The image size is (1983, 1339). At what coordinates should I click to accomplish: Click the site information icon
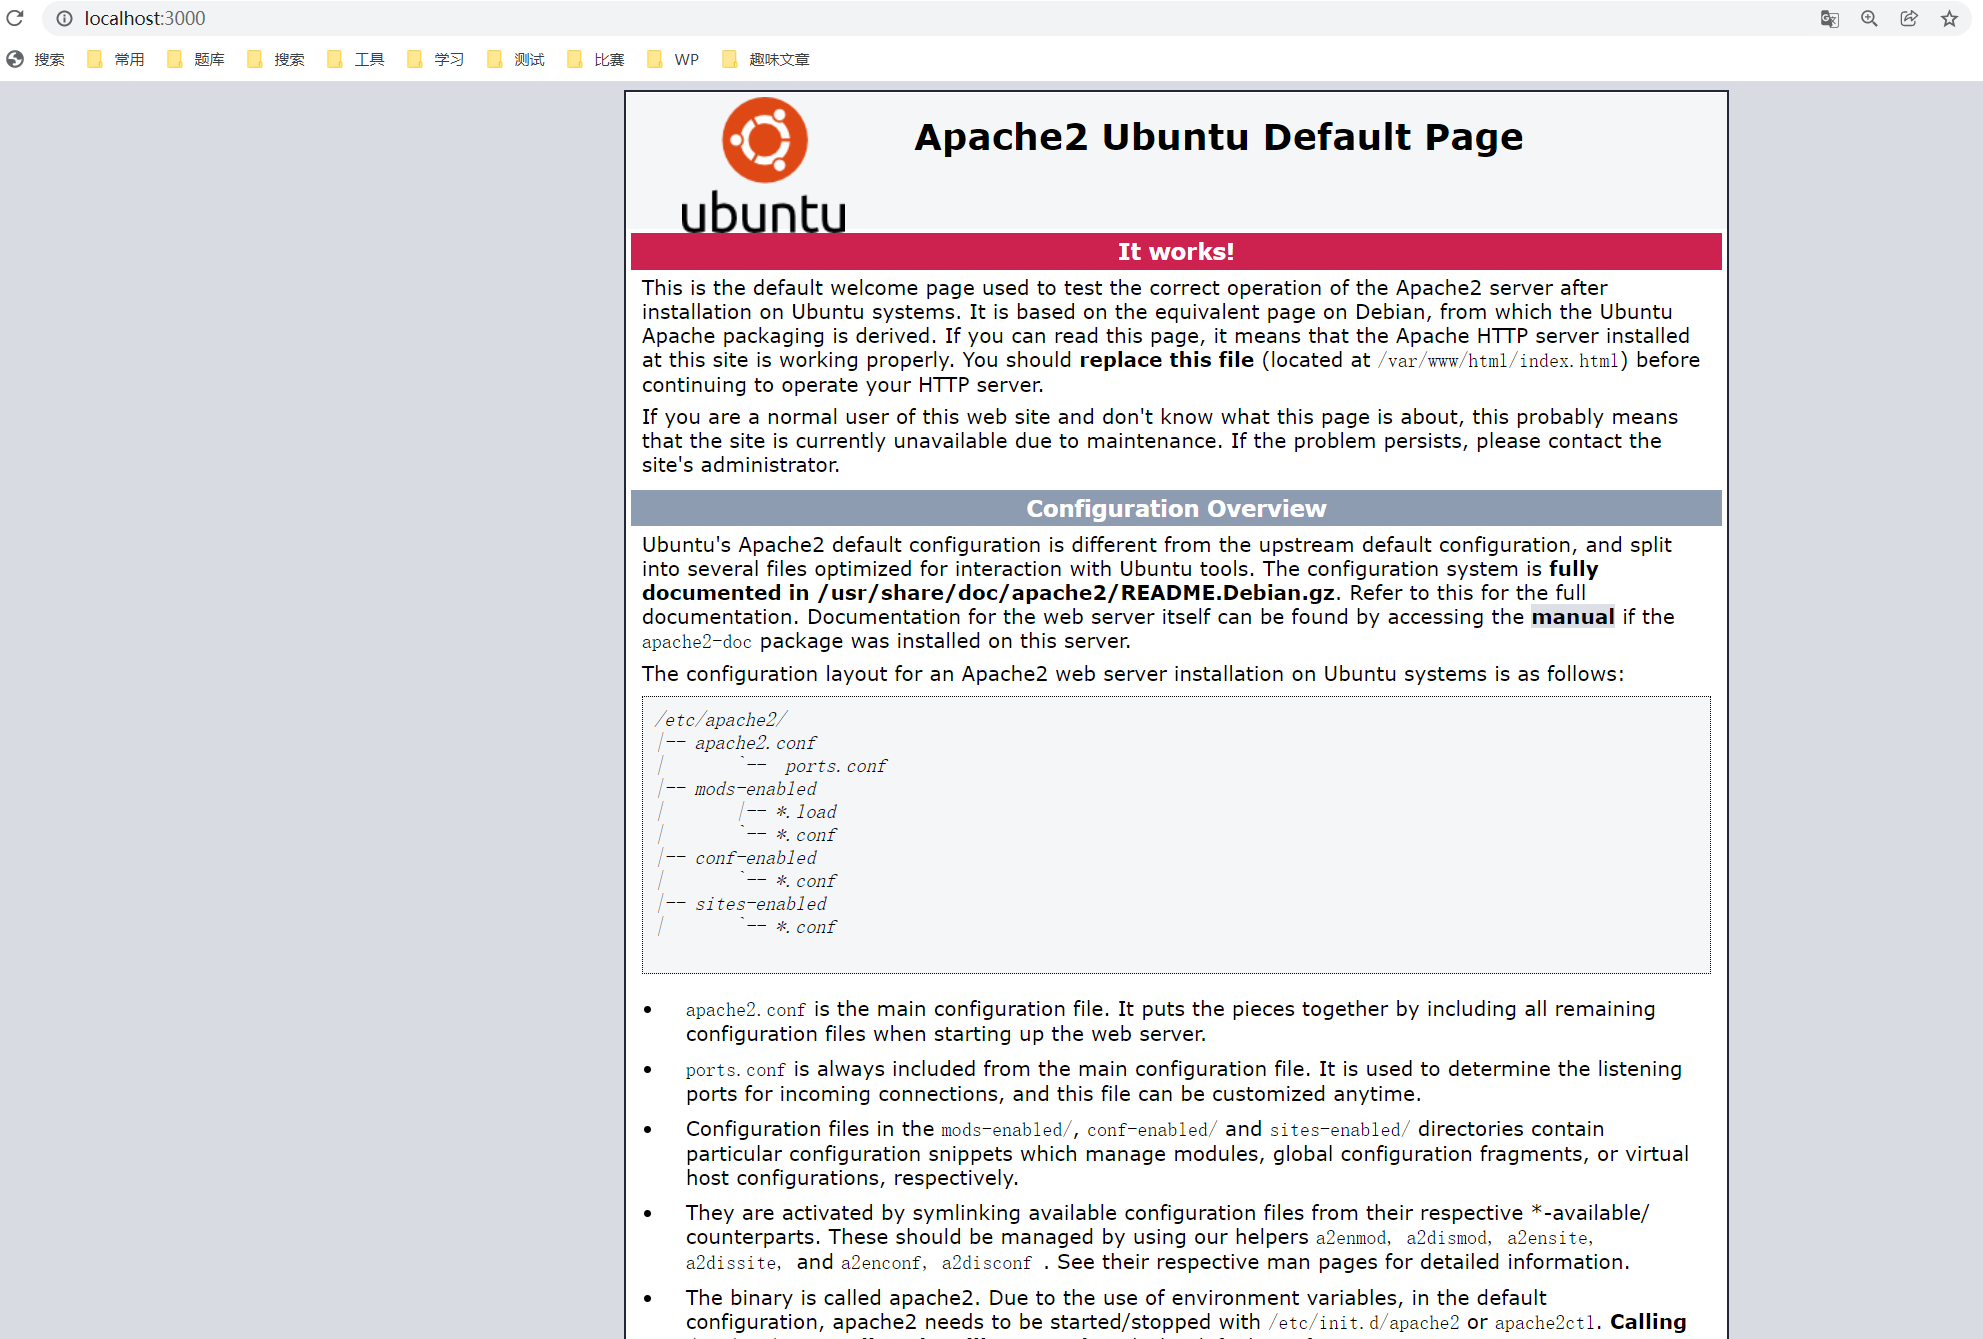click(64, 18)
